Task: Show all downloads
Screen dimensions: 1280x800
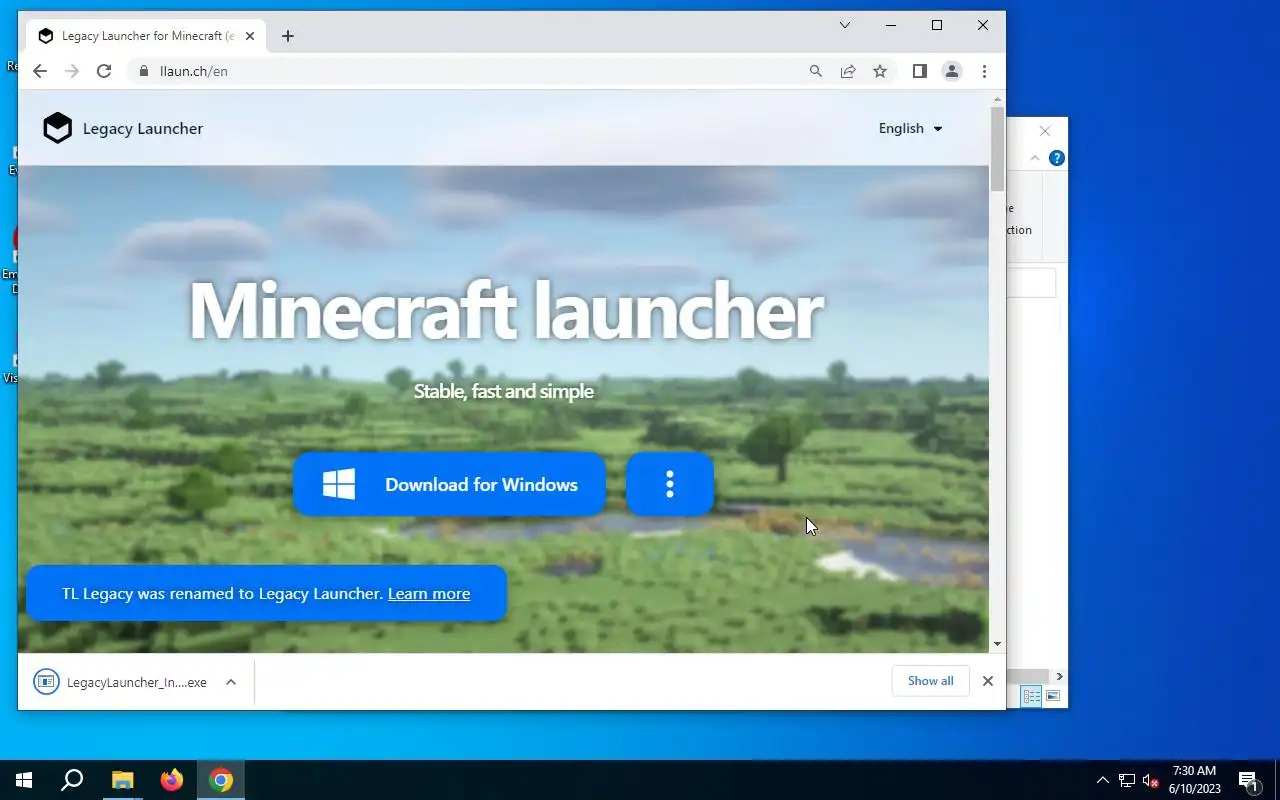Action: [931, 681]
